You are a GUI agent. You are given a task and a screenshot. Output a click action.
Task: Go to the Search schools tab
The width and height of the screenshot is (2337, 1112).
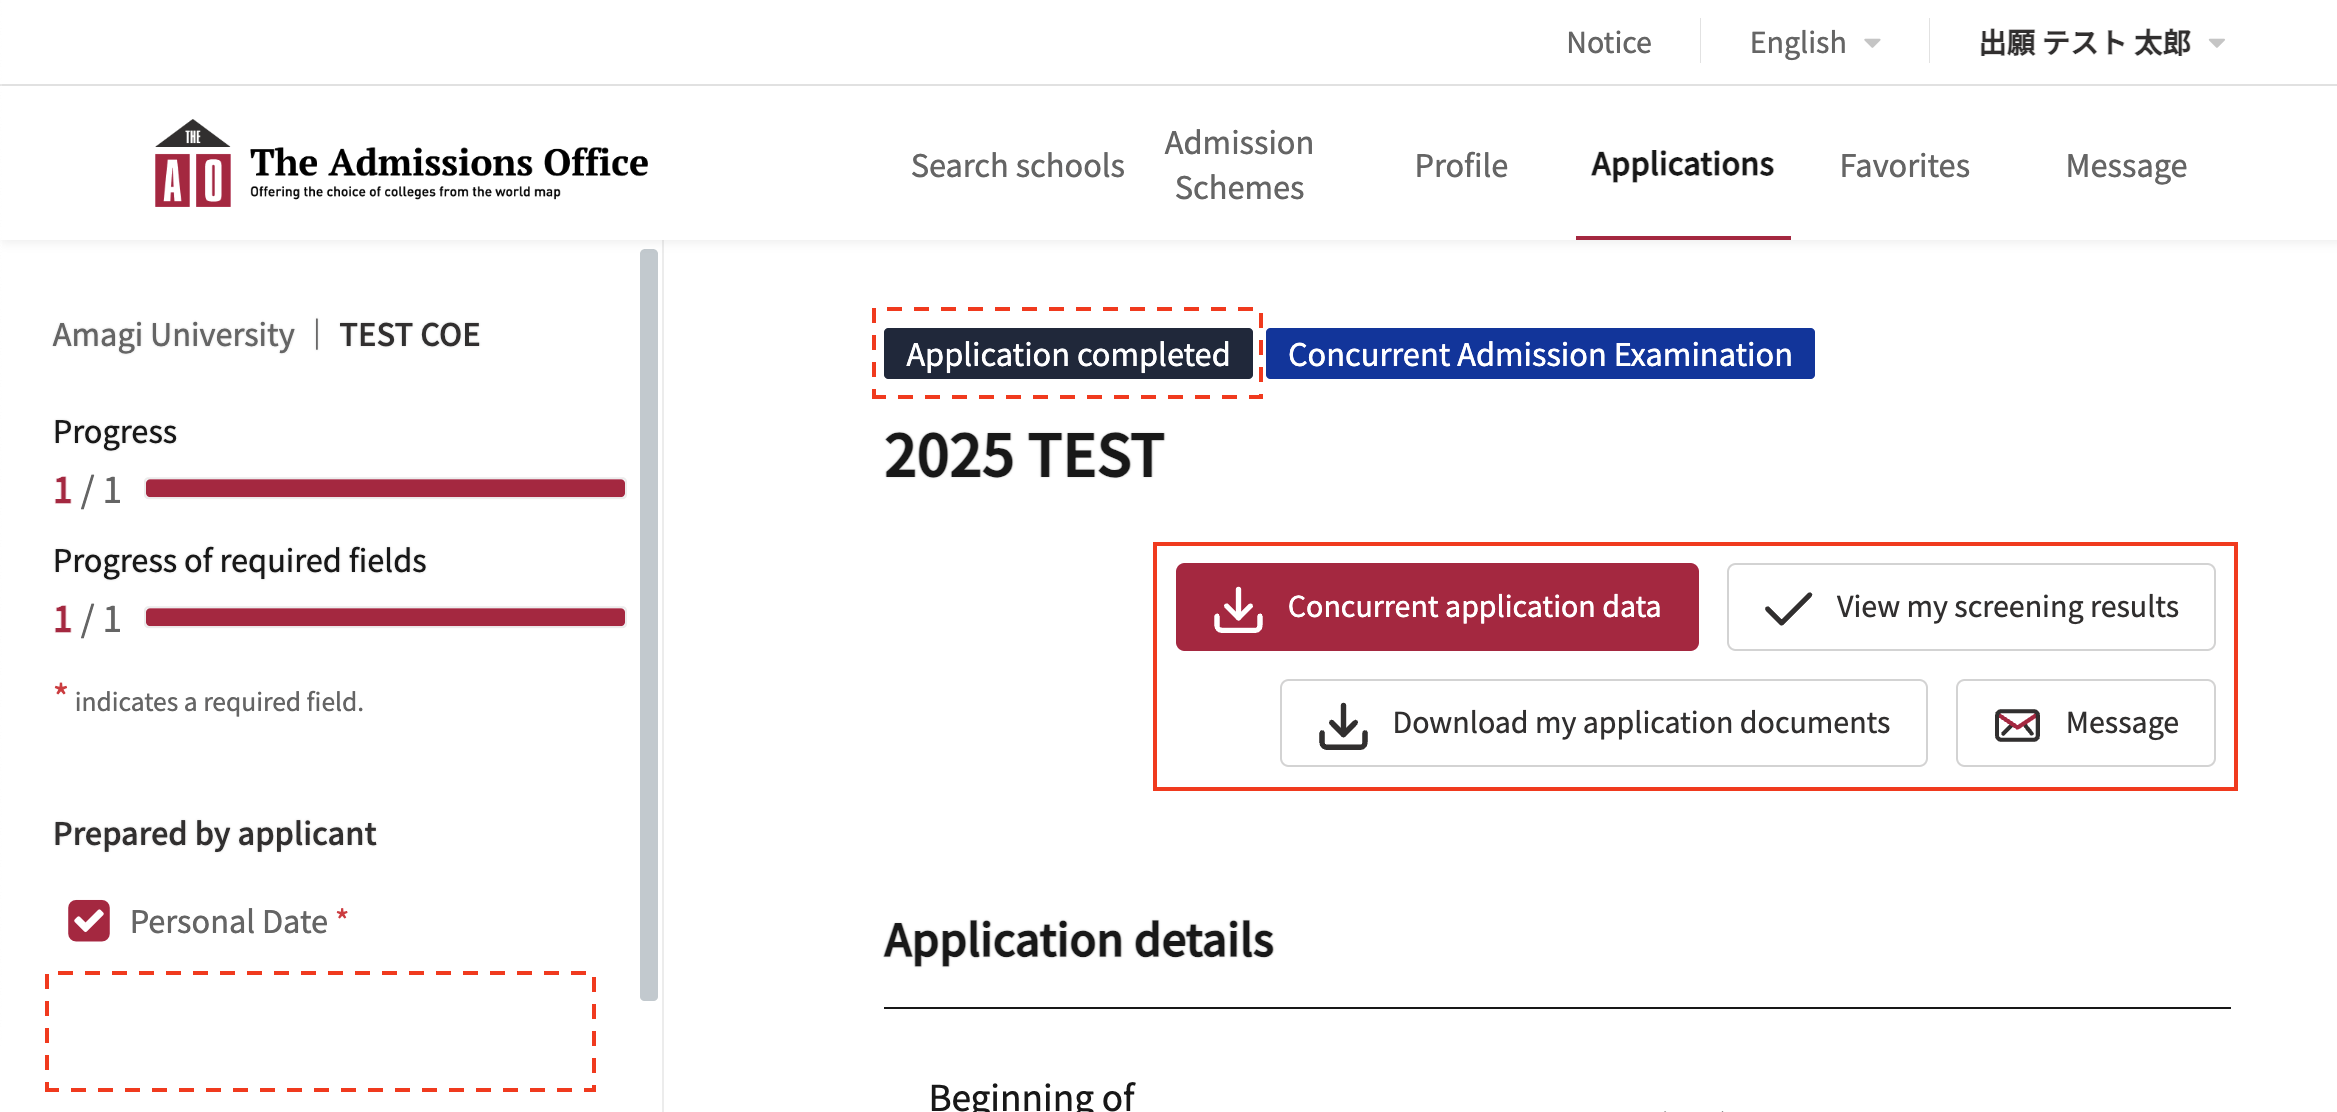coord(1017,166)
